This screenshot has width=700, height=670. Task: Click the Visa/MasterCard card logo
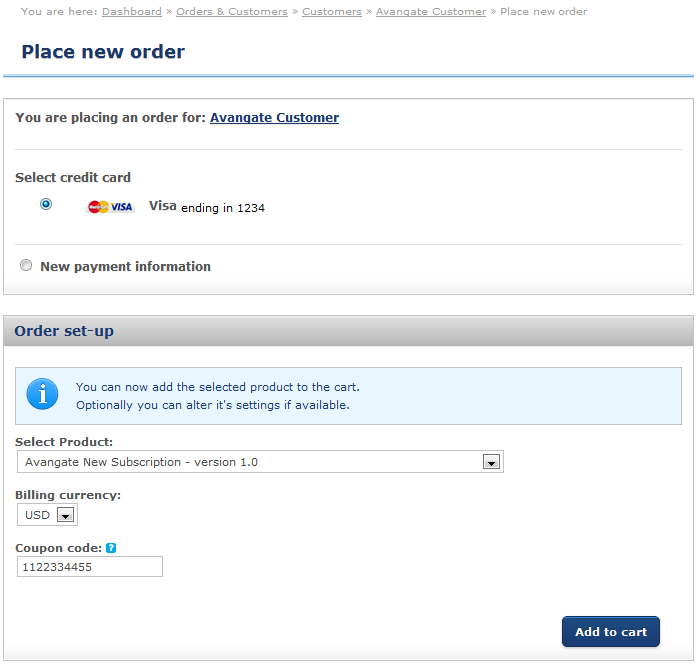tap(110, 207)
